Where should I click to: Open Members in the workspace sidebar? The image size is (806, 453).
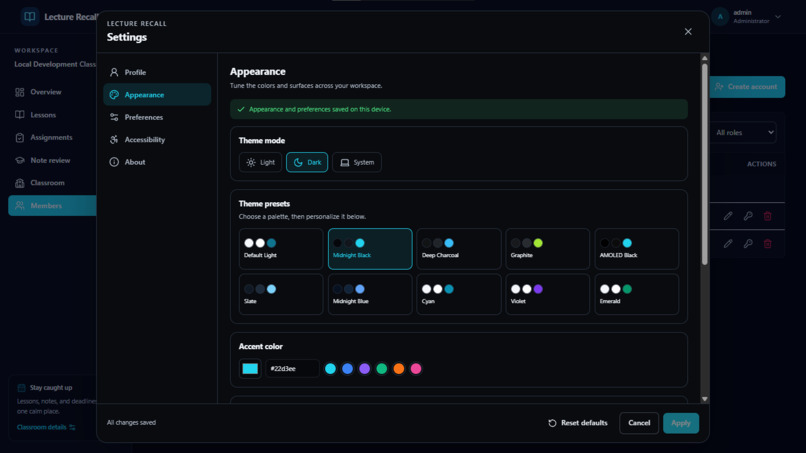point(52,206)
